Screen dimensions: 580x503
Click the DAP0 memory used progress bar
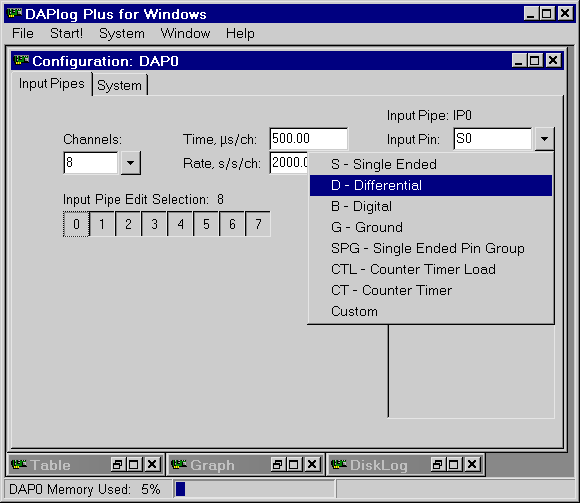point(255,489)
